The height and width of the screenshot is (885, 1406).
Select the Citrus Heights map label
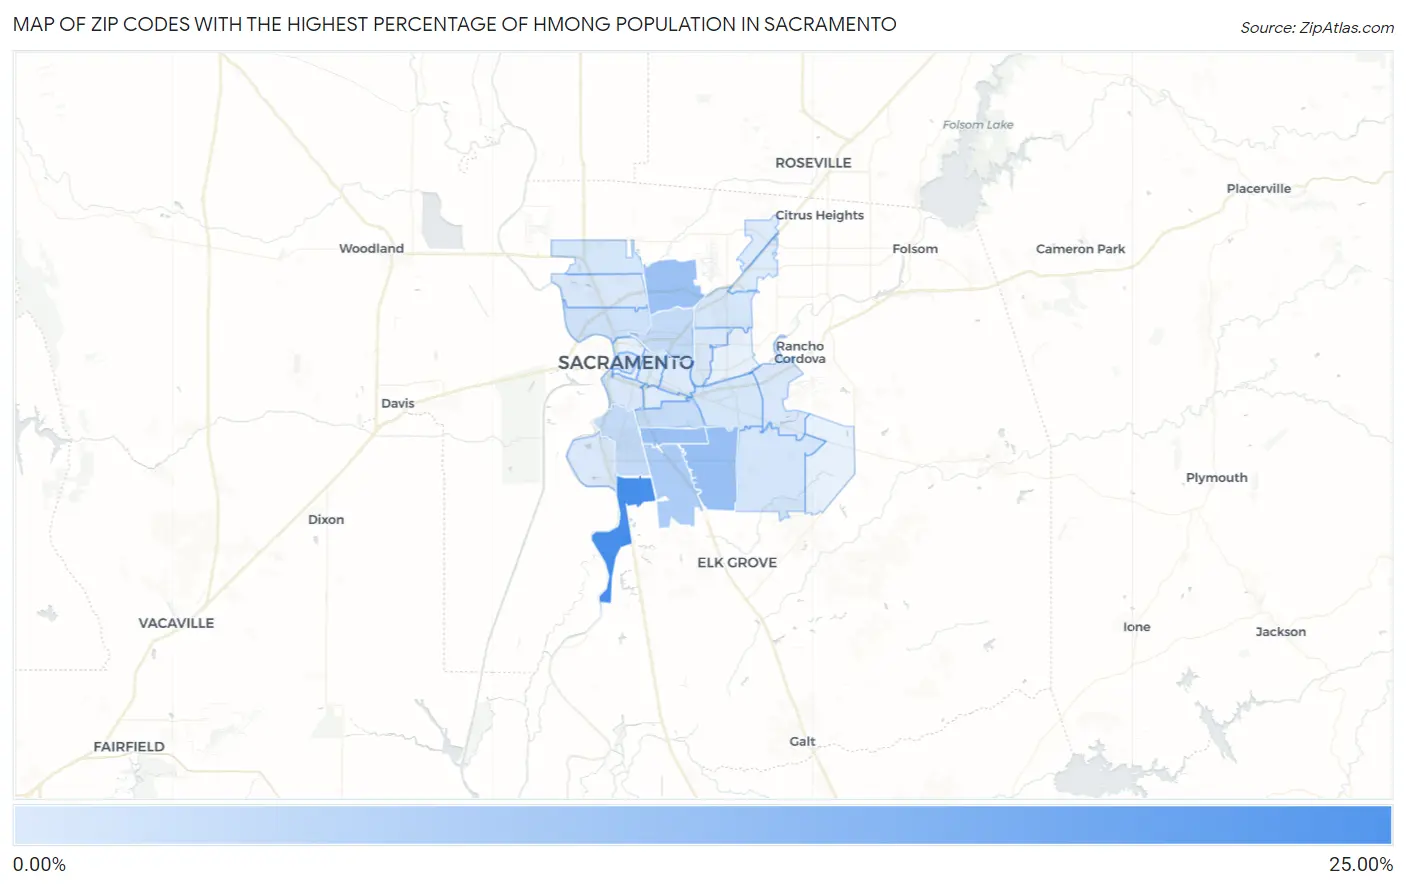(x=819, y=215)
